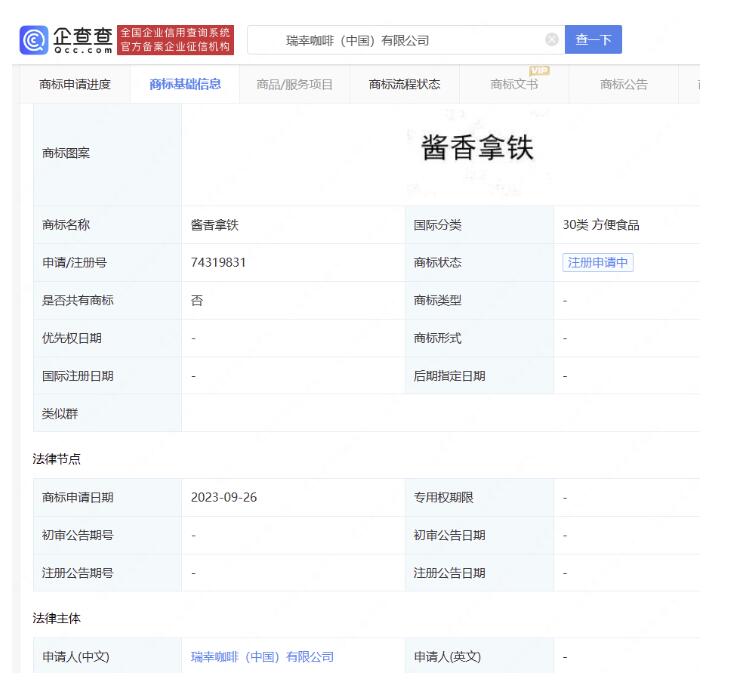Open the 商品/服务项目 tab
Viewport: 734px width, 697px height.
coord(294,84)
